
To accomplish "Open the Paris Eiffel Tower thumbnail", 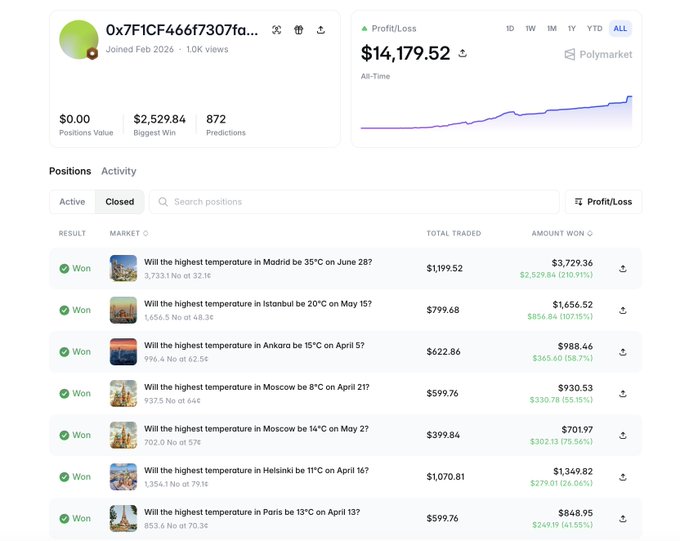I will tap(123, 518).
